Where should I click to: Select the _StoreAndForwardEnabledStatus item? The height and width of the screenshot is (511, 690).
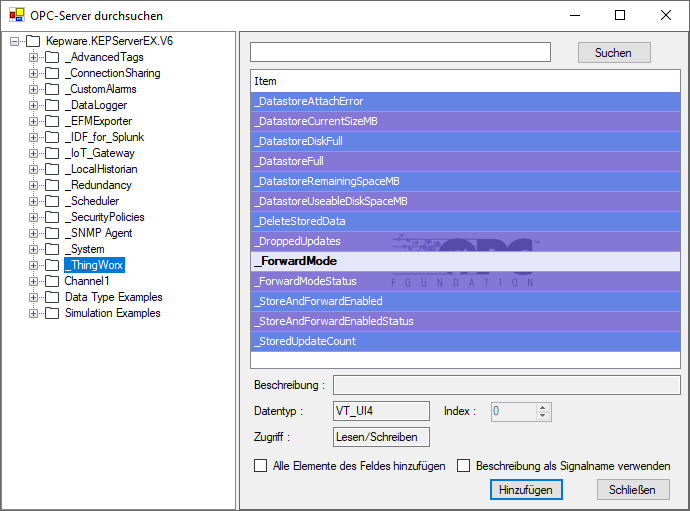(465, 321)
